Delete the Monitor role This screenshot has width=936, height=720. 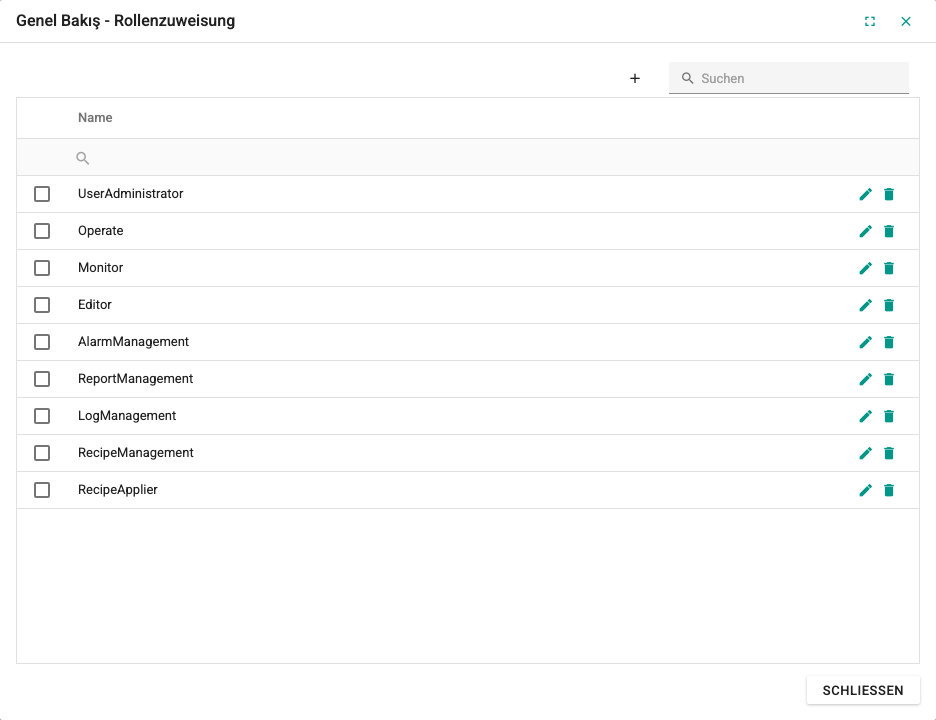point(889,268)
